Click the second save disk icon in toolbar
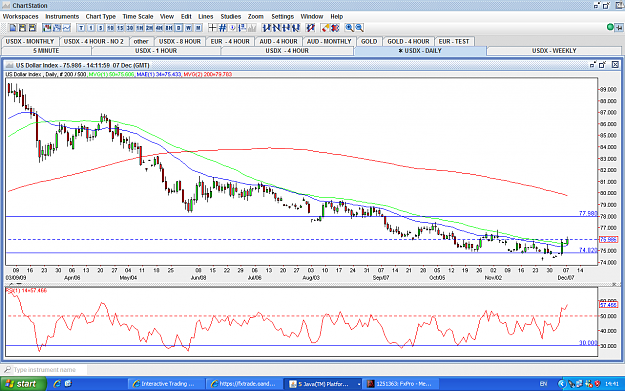 32,28
